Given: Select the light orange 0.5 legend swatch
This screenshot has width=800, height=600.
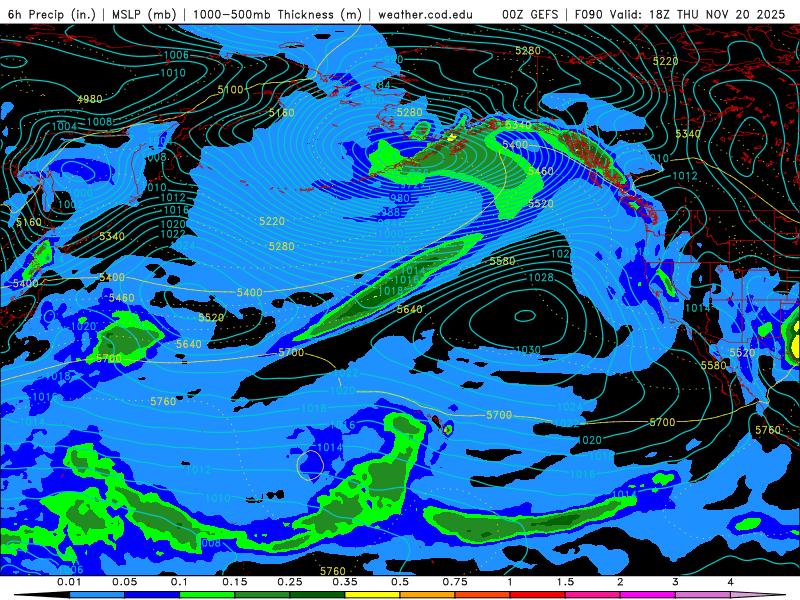Looking at the screenshot, I should click(x=428, y=595).
